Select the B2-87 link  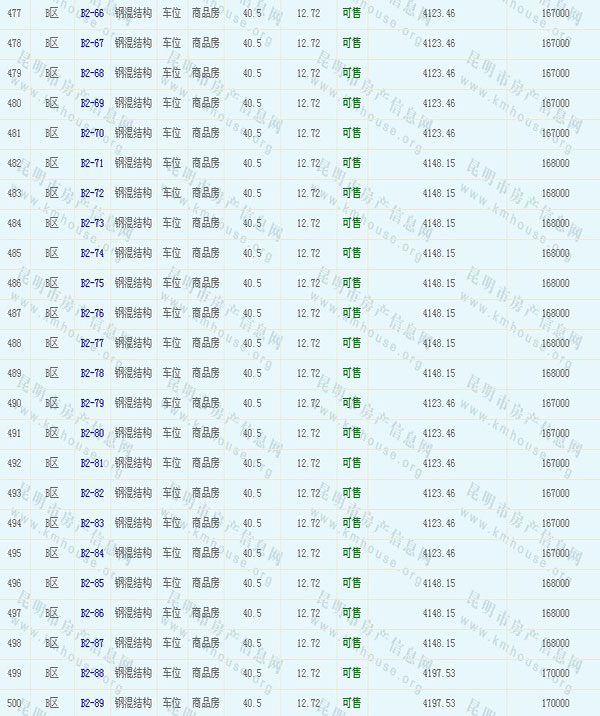pos(92,644)
